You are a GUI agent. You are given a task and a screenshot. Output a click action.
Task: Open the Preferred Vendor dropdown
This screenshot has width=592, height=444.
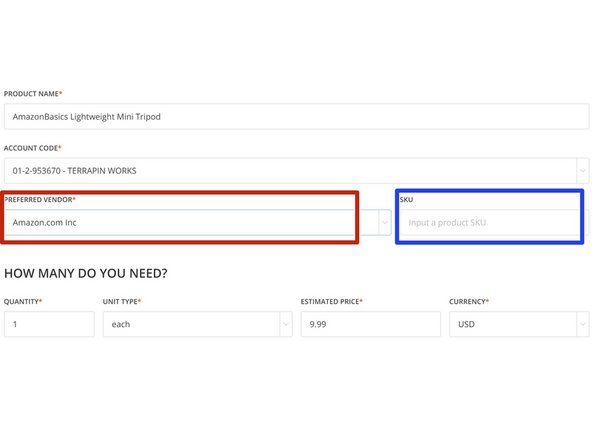(x=197, y=222)
